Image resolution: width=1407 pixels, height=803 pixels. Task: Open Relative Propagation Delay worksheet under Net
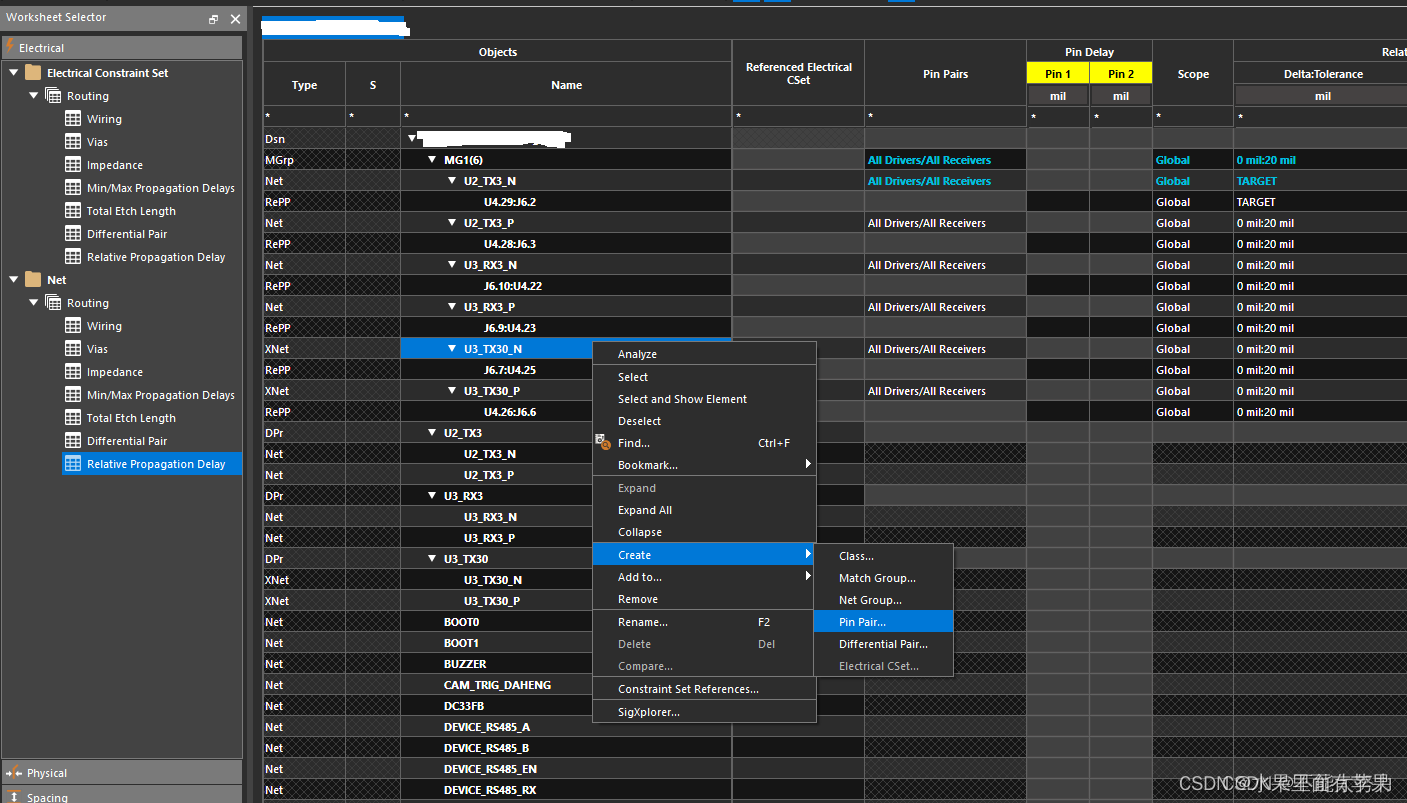pos(155,464)
